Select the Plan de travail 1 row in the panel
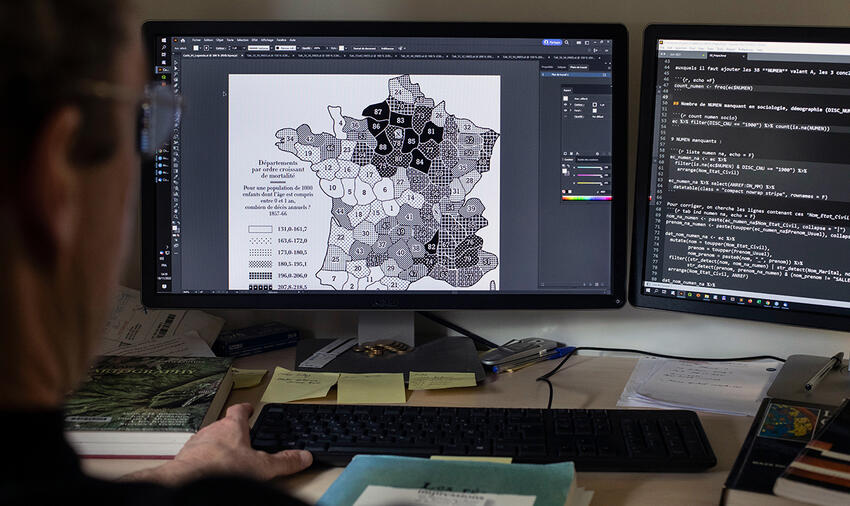850x506 pixels. tap(576, 75)
